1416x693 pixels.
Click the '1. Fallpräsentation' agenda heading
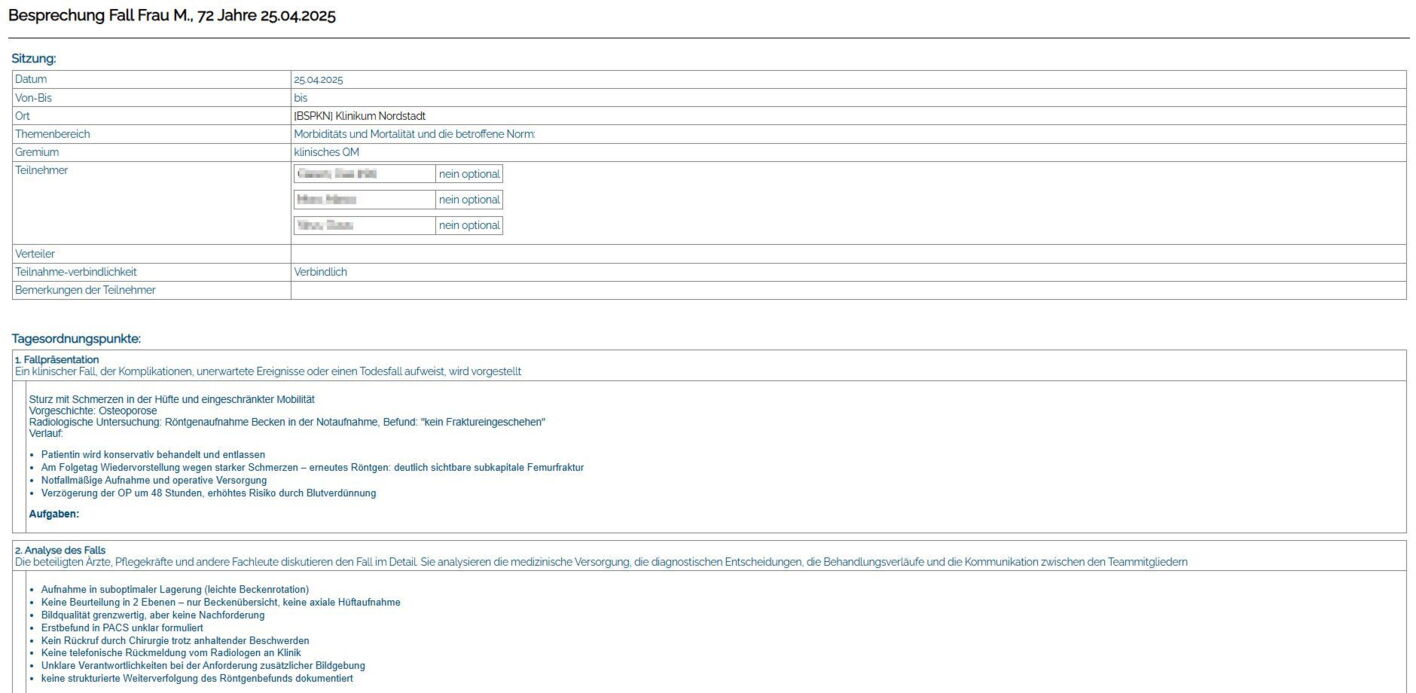[57, 359]
